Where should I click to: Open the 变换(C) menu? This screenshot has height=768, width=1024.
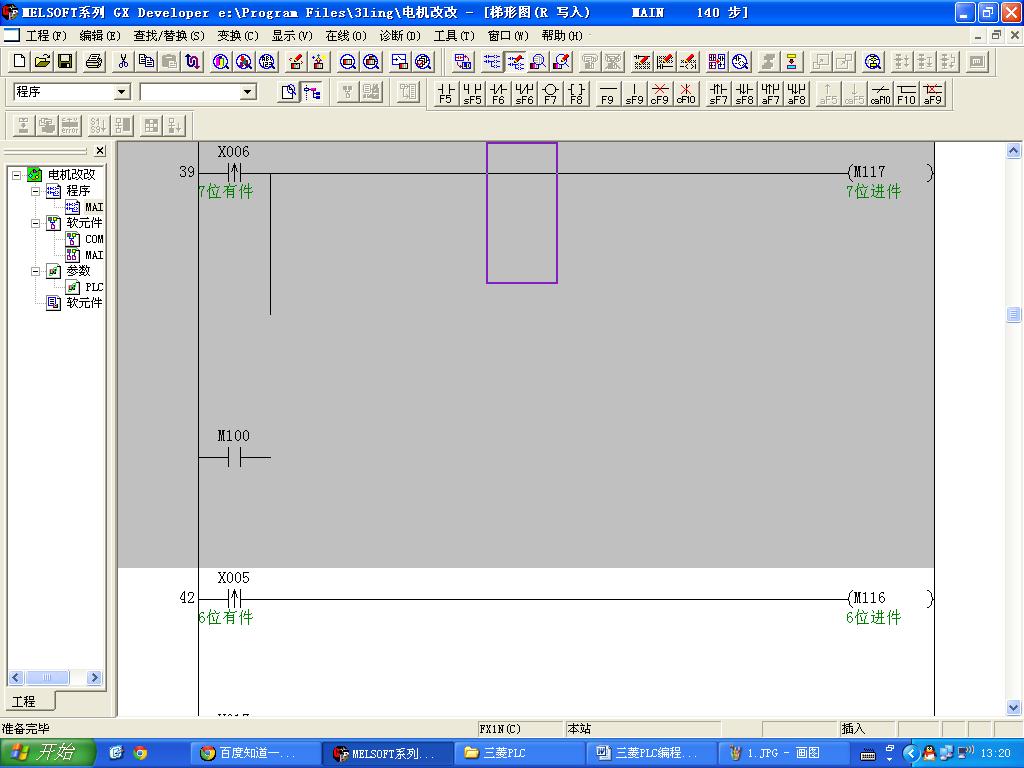[x=237, y=36]
